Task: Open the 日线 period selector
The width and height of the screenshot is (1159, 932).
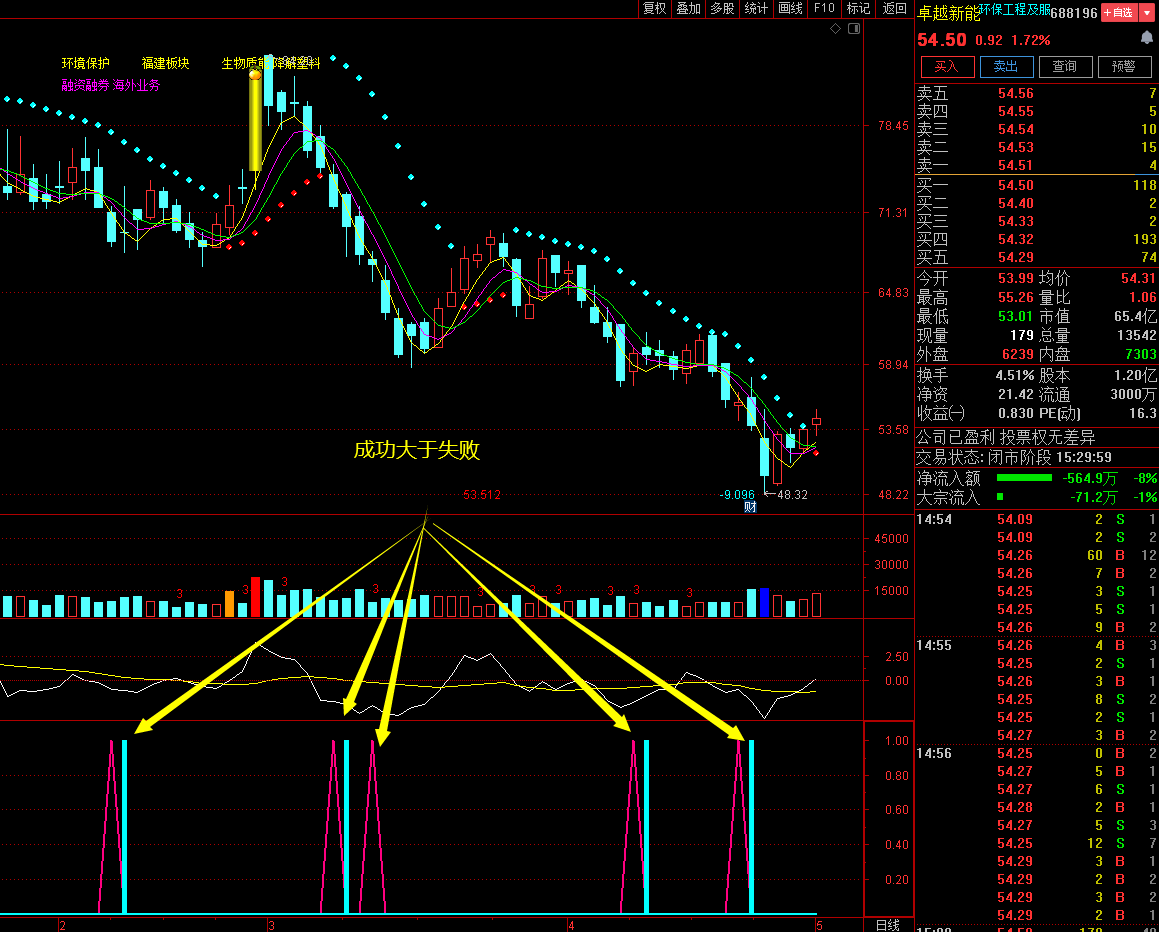Action: coord(888,925)
